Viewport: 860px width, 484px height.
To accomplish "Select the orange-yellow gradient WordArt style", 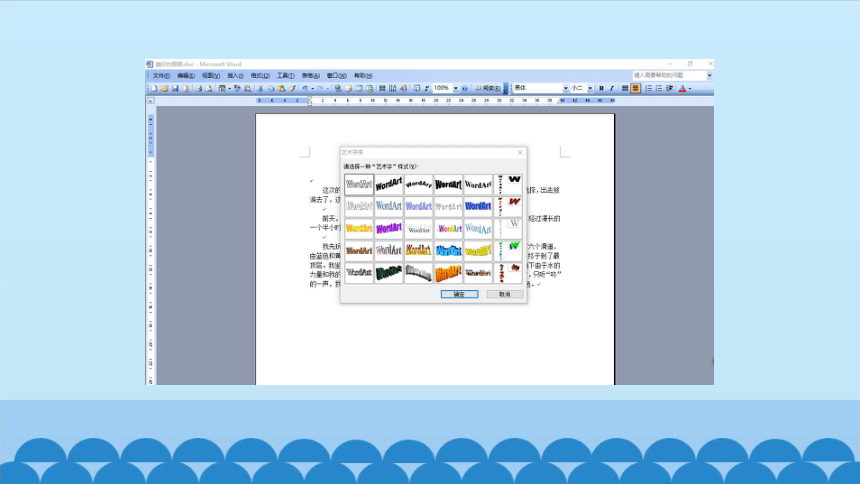I will coord(359,229).
